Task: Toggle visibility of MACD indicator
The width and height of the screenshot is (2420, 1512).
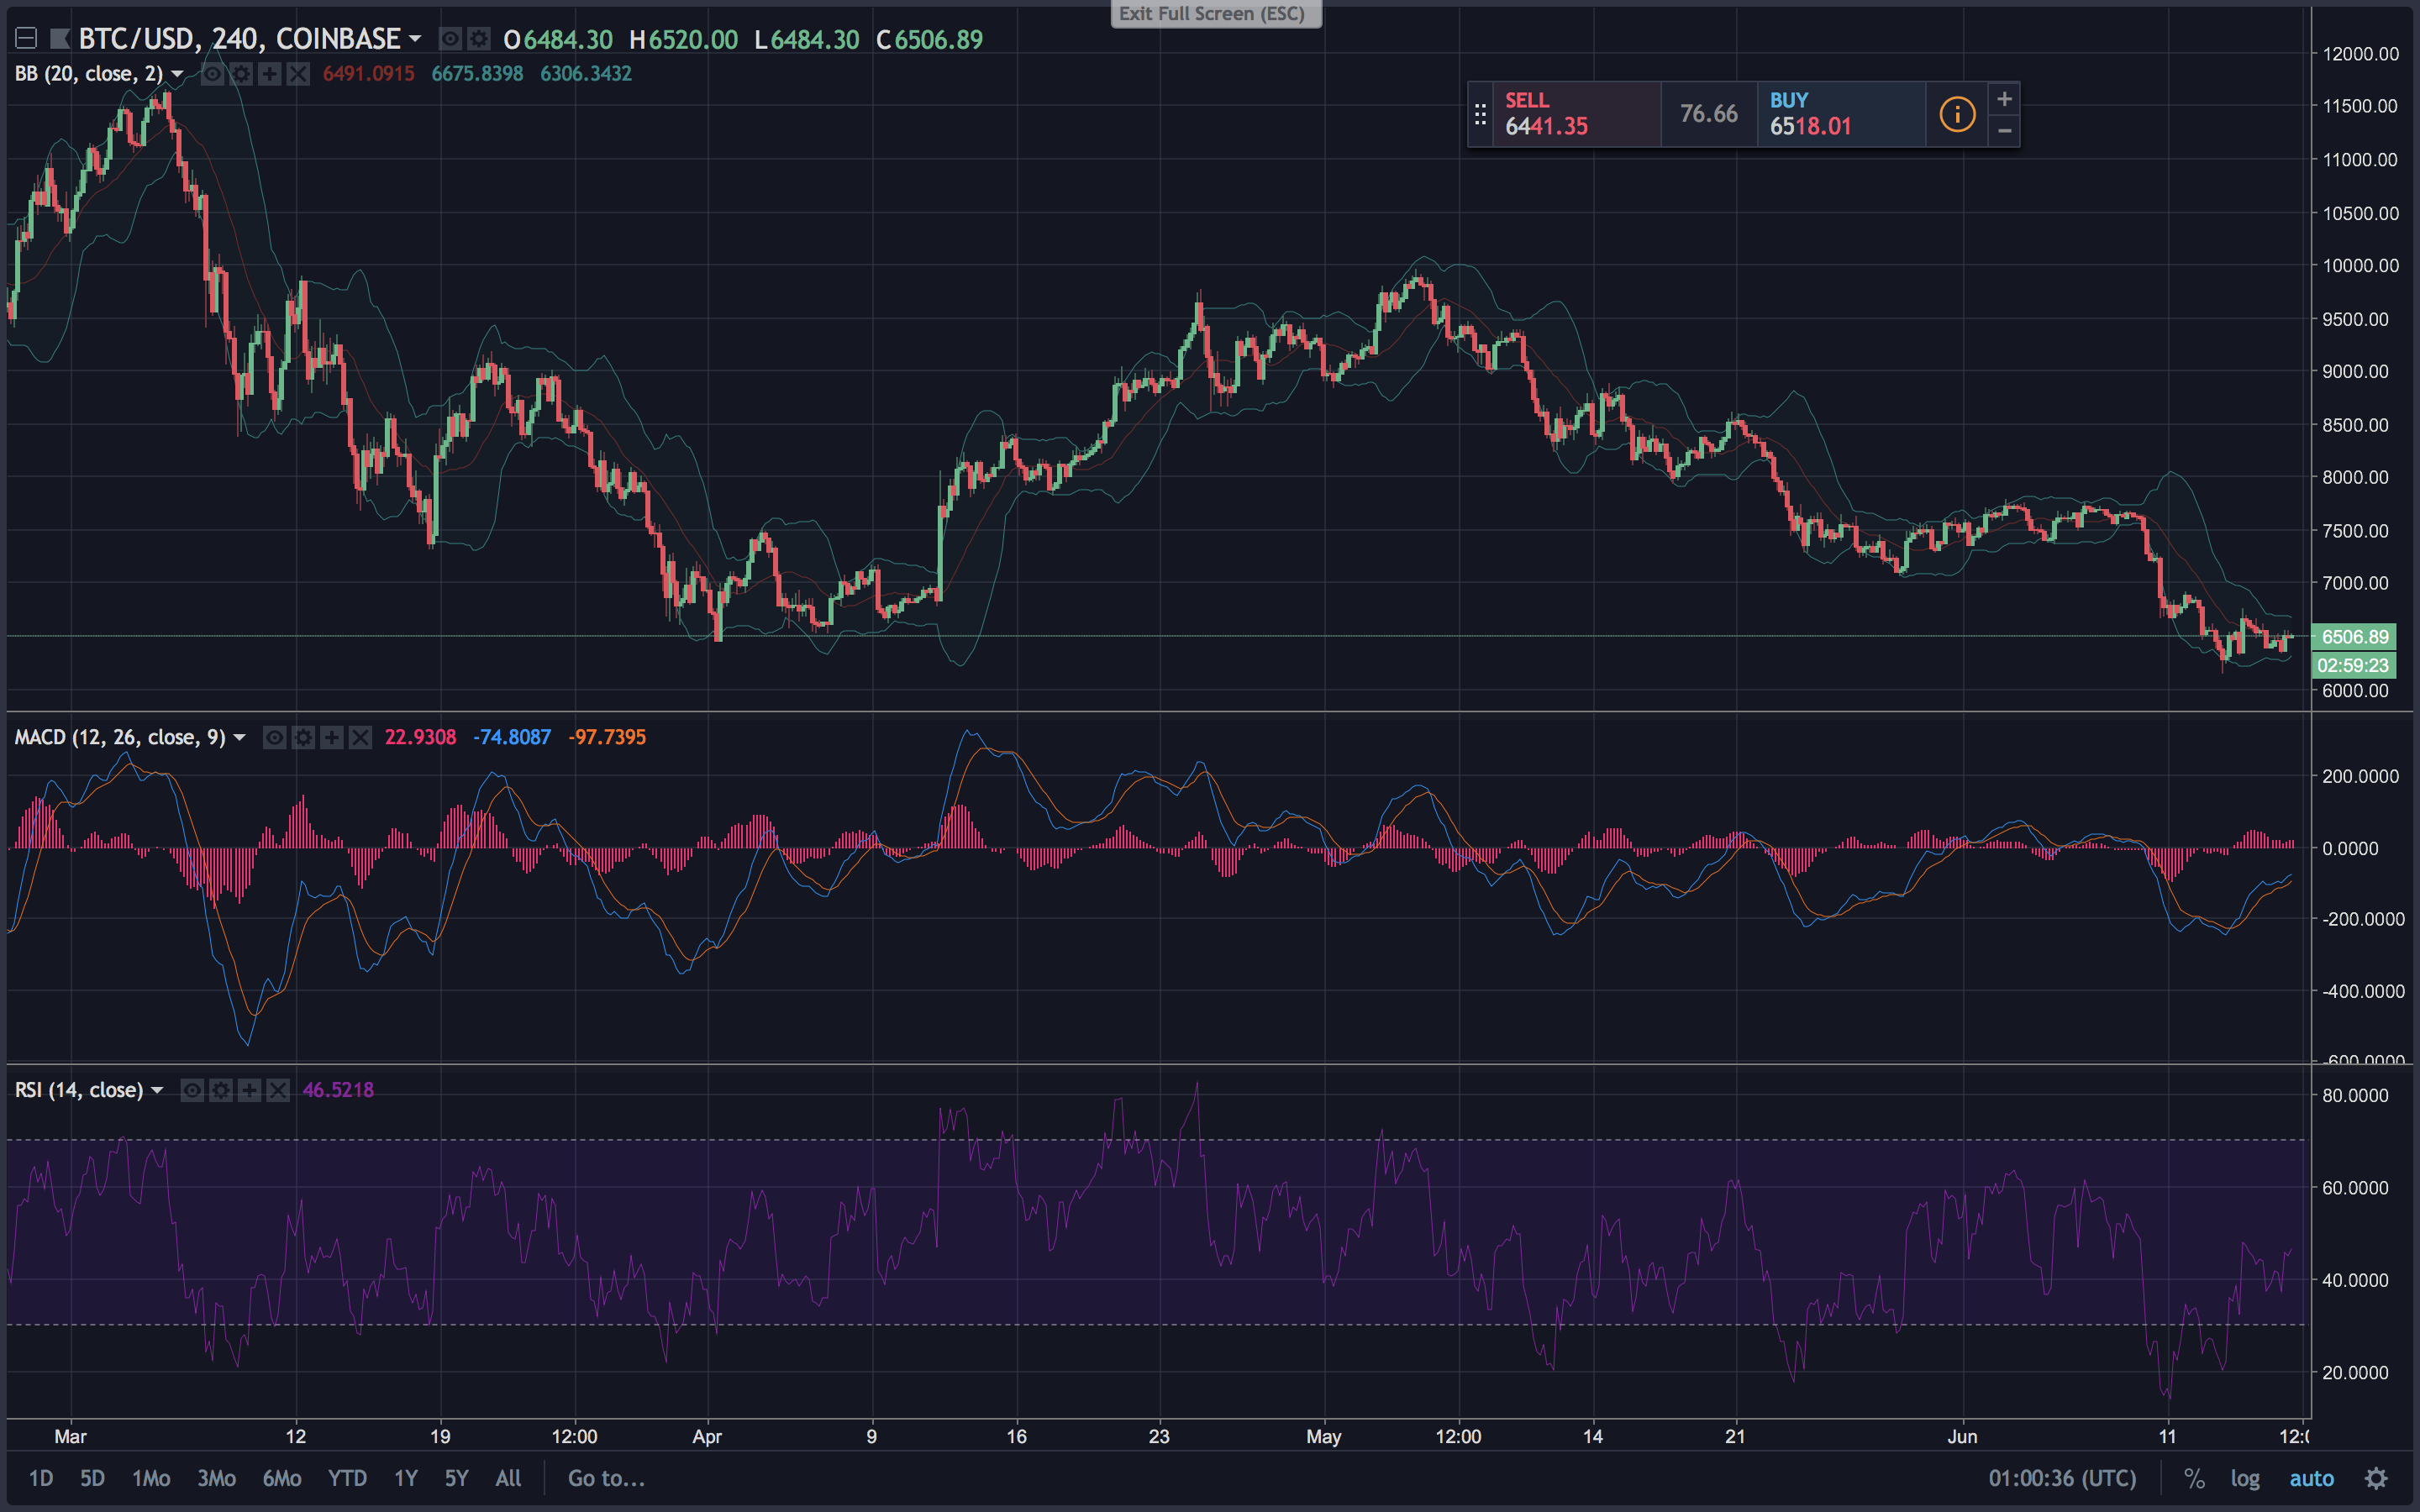Action: 274,738
